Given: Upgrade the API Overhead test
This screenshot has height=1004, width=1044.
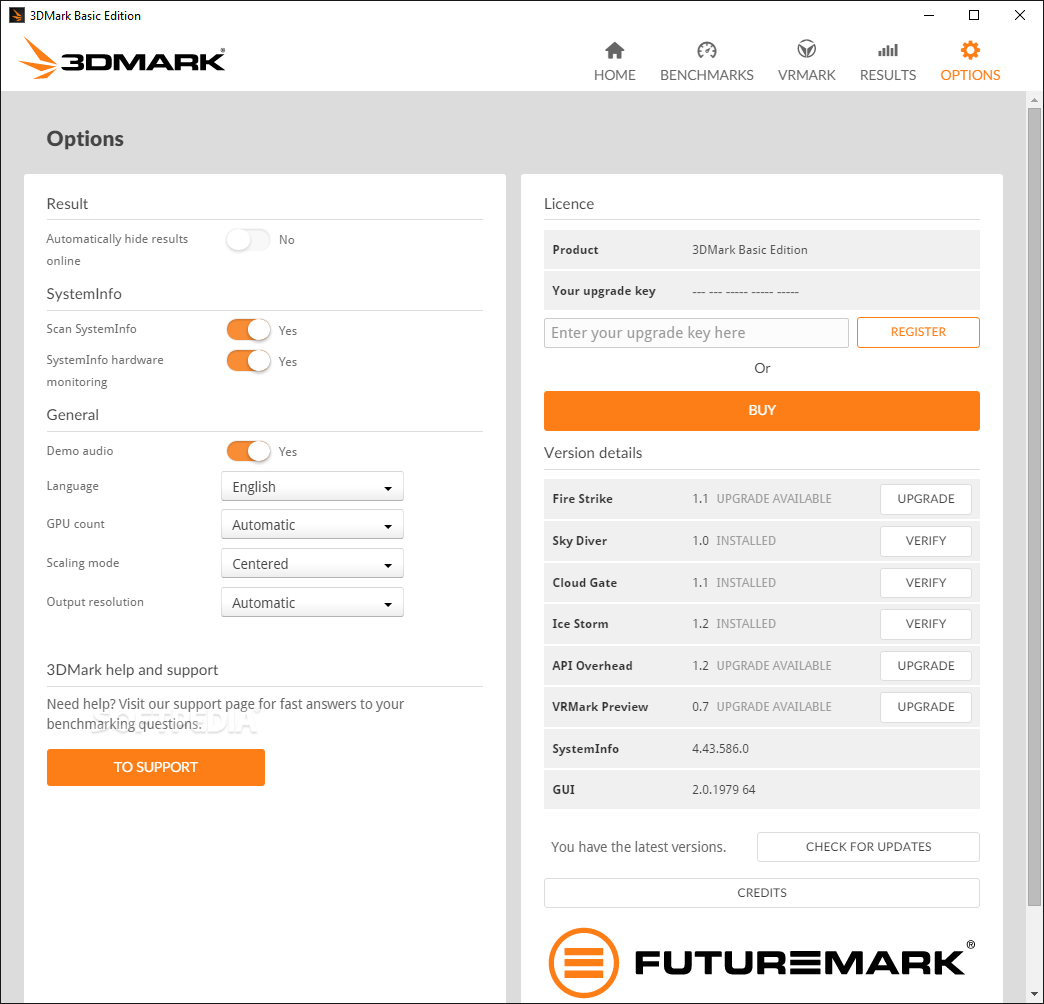Looking at the screenshot, I should (925, 666).
